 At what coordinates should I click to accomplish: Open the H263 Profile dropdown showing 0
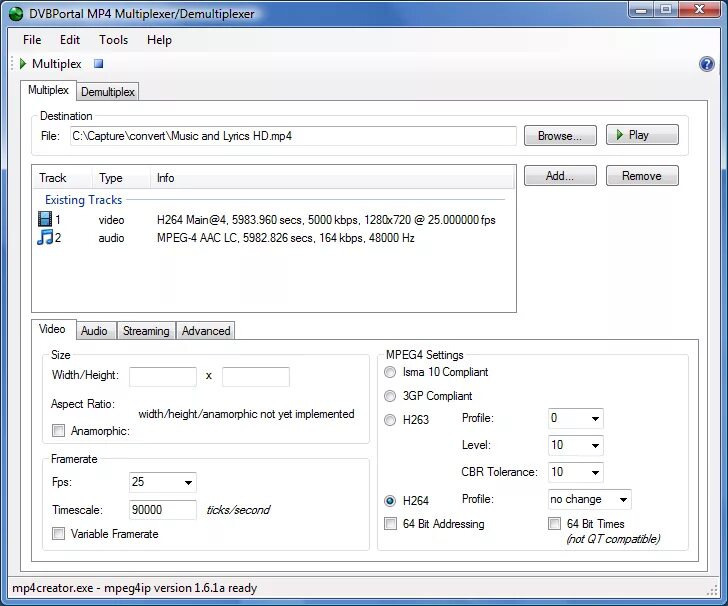576,418
